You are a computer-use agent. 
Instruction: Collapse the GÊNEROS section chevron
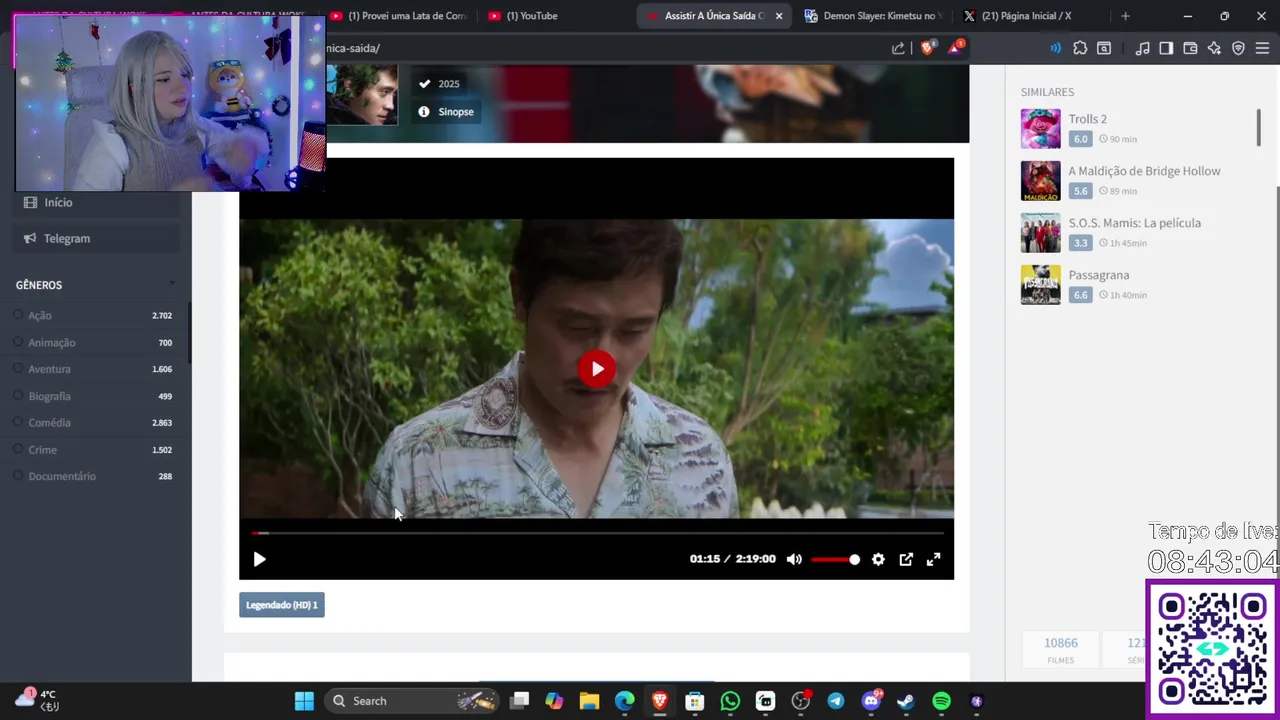coord(172,285)
